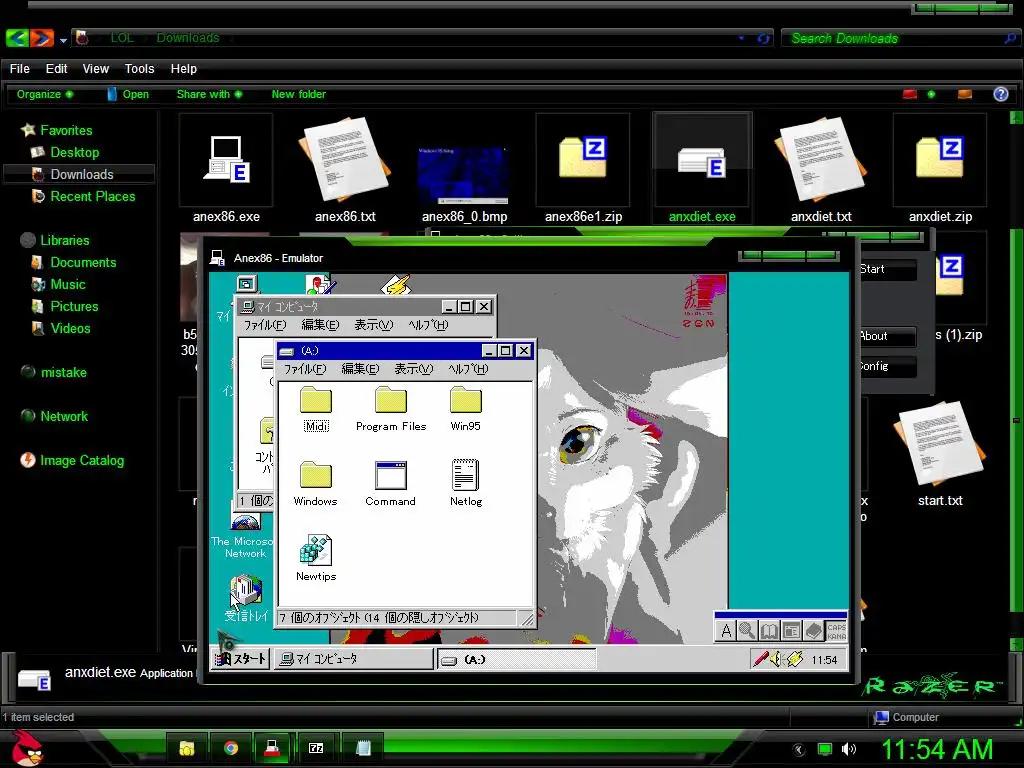
Task: Open the explorer File menu
Action: click(x=20, y=69)
